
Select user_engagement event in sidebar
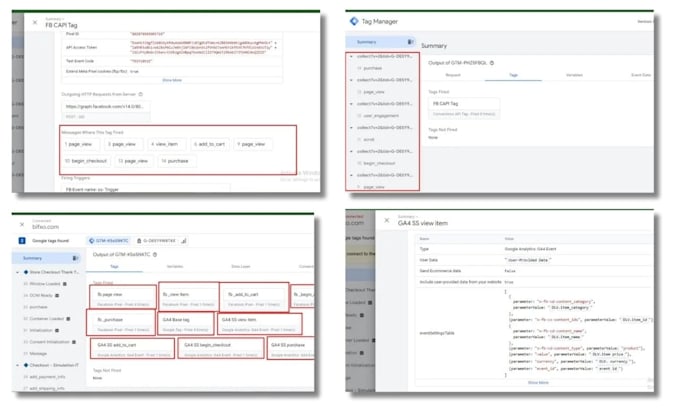pos(381,116)
